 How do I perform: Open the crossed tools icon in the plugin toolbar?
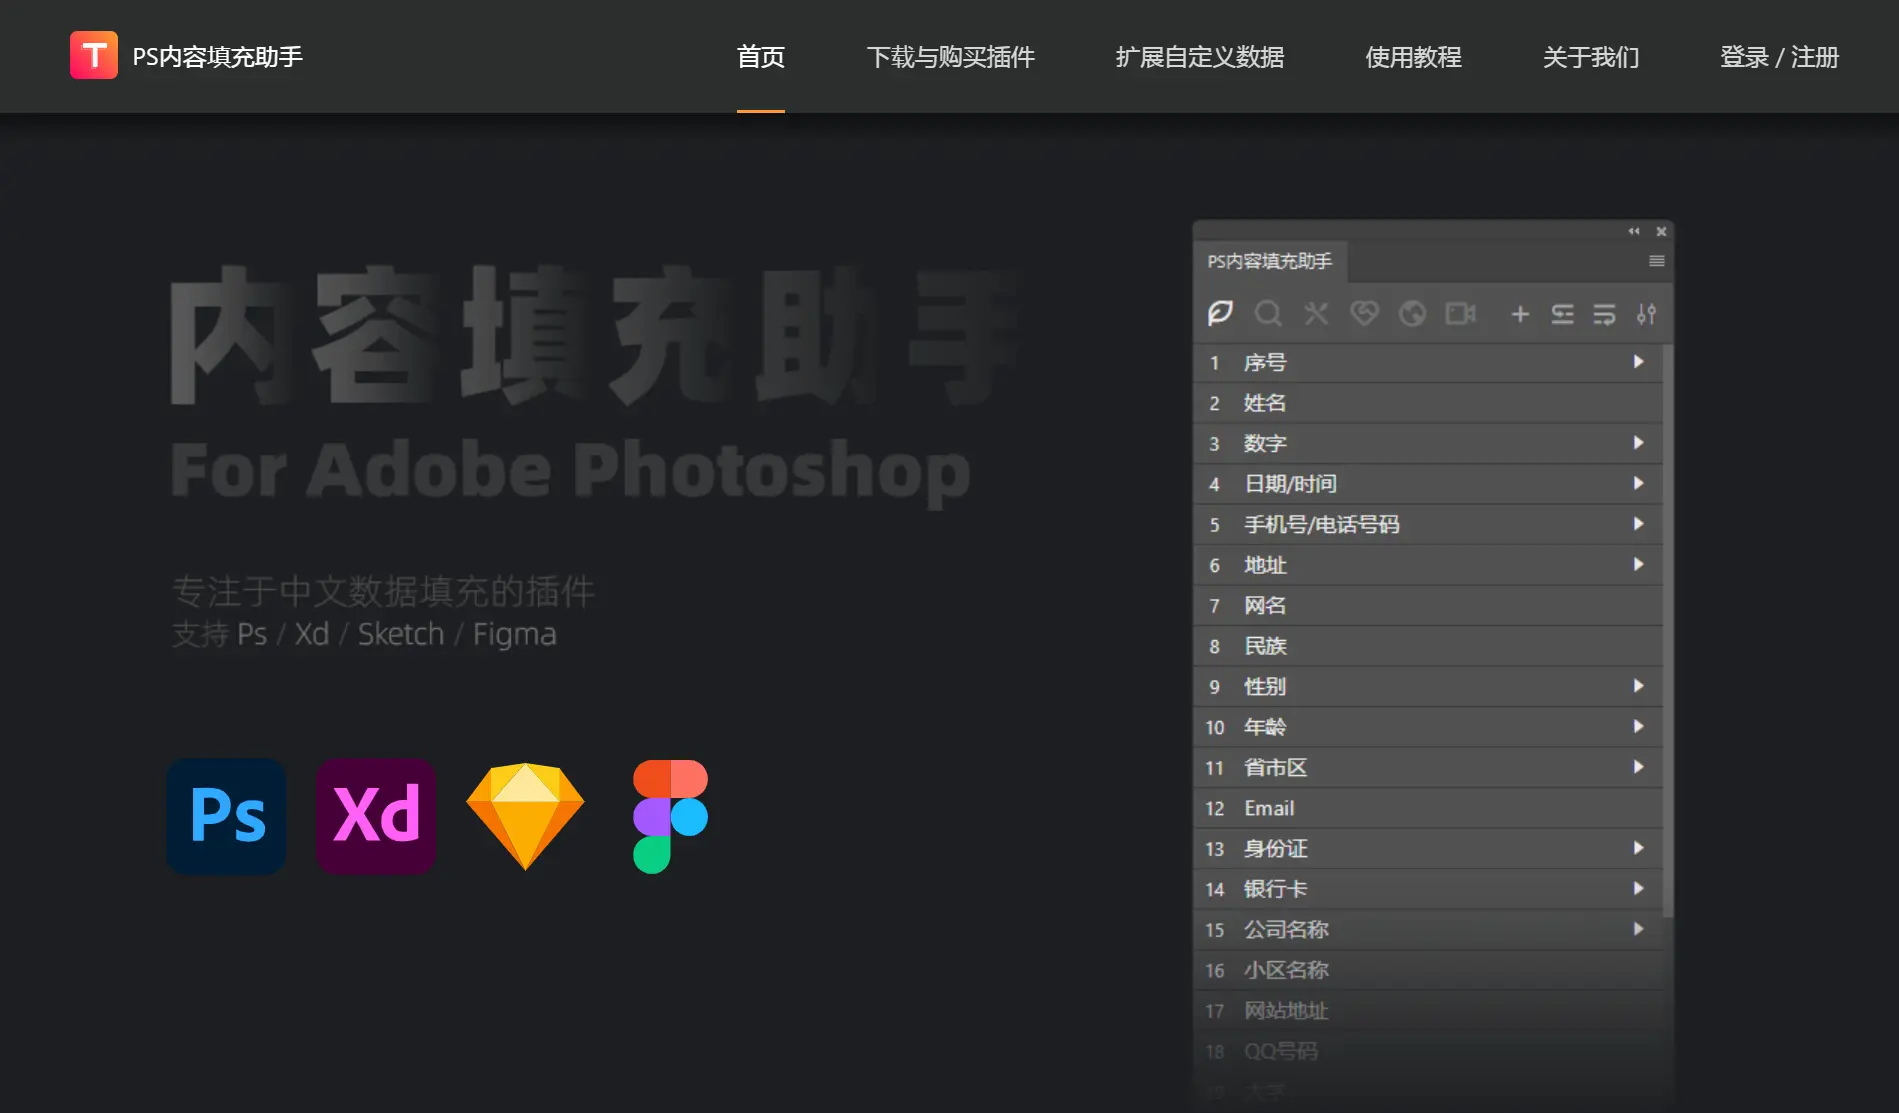pyautogui.click(x=1316, y=314)
